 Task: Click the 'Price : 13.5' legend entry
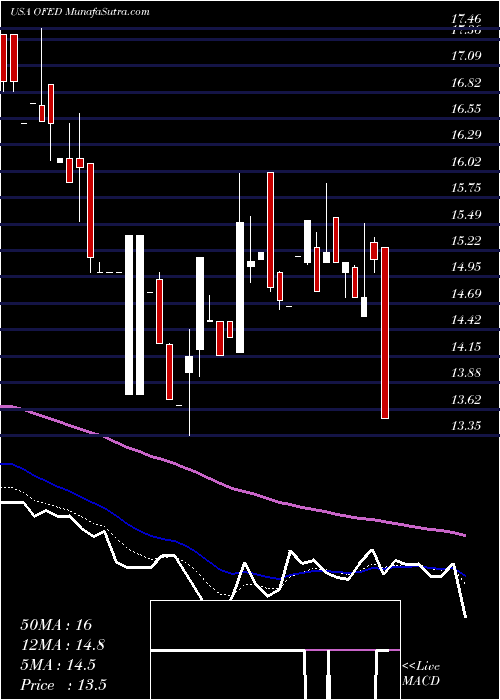pyautogui.click(x=63, y=685)
